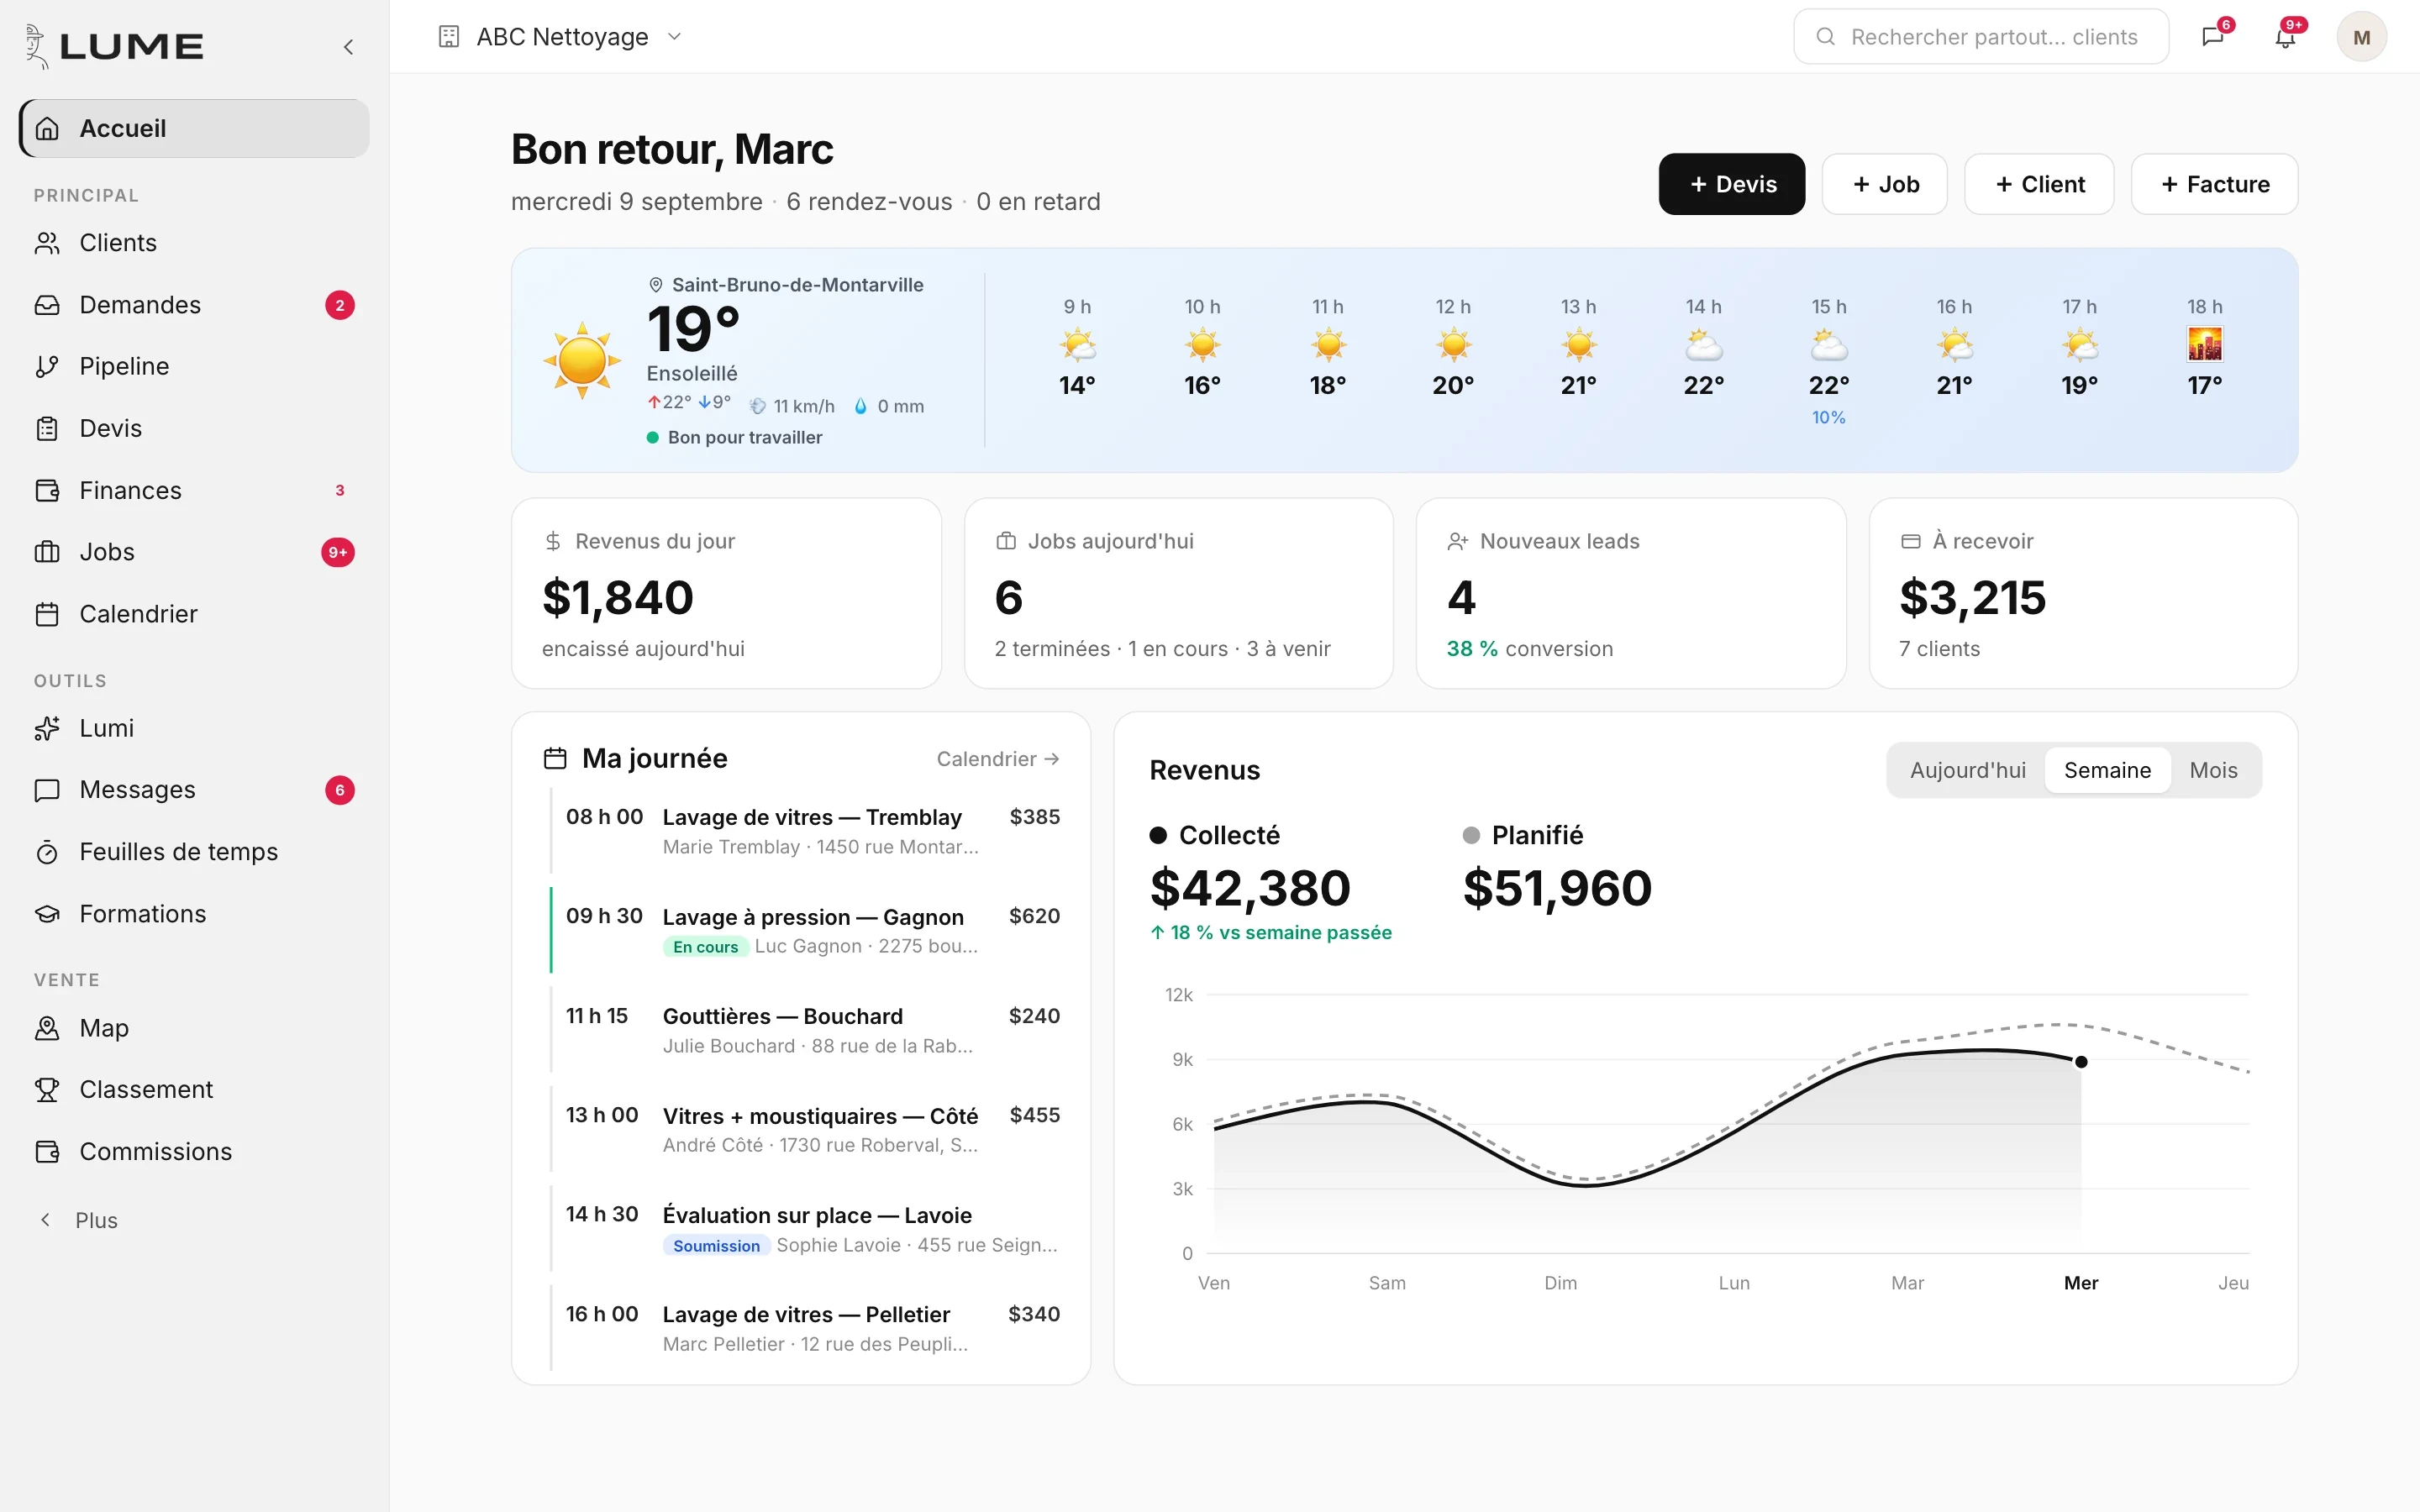This screenshot has width=2420, height=1512.
Task: Open the À recevoir card
Action: 2083,594
